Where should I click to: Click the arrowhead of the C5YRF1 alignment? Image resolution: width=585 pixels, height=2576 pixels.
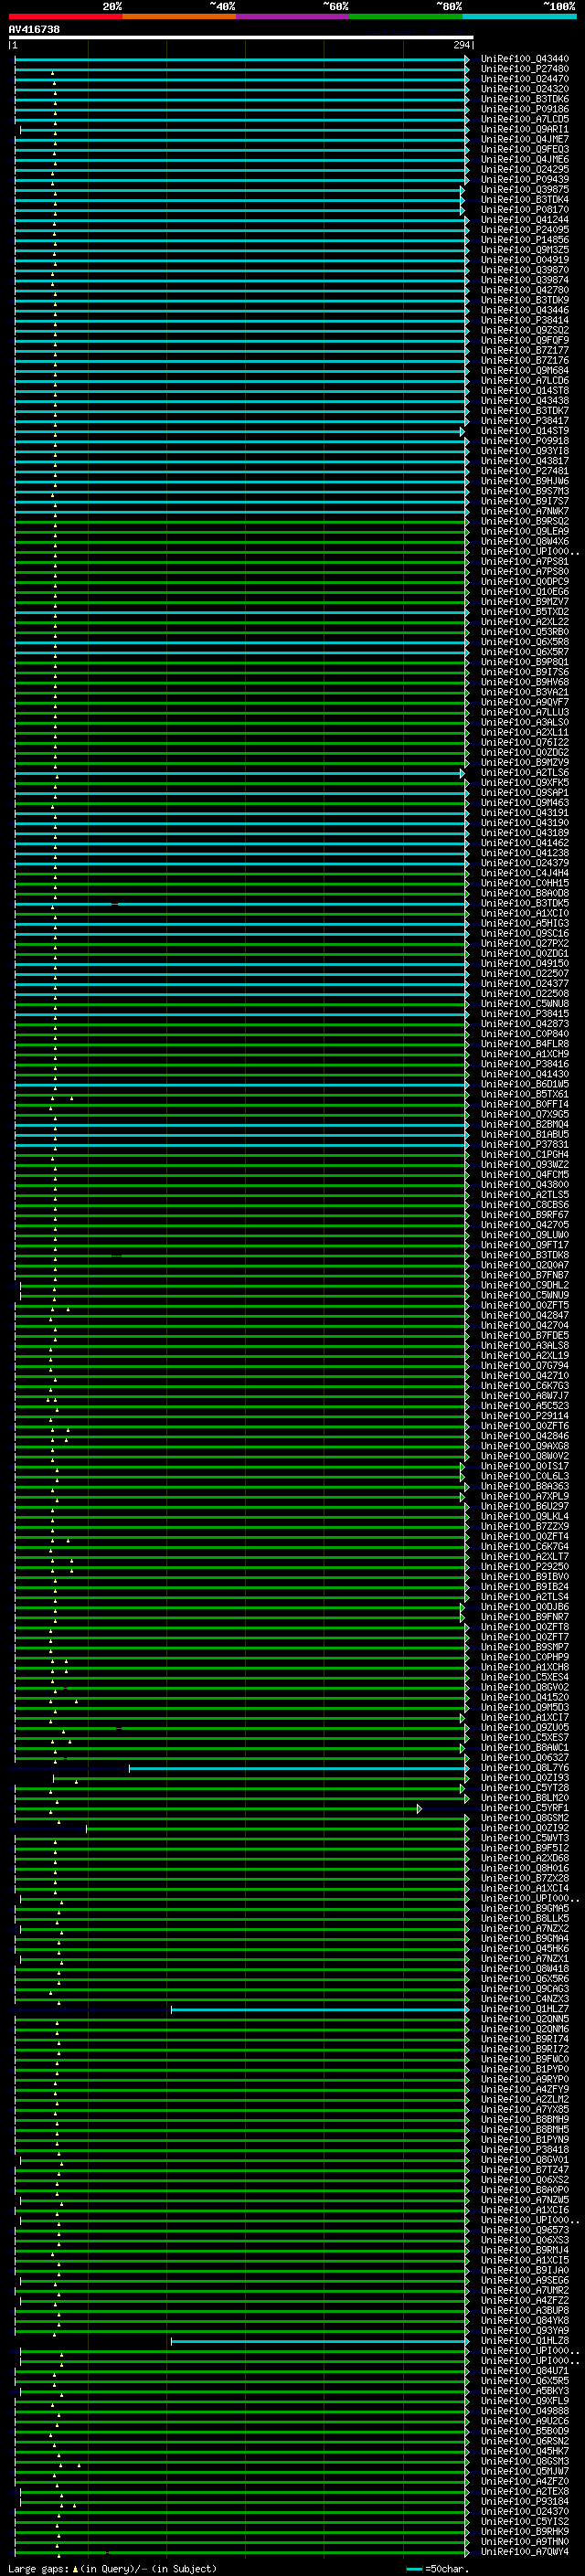(419, 1809)
